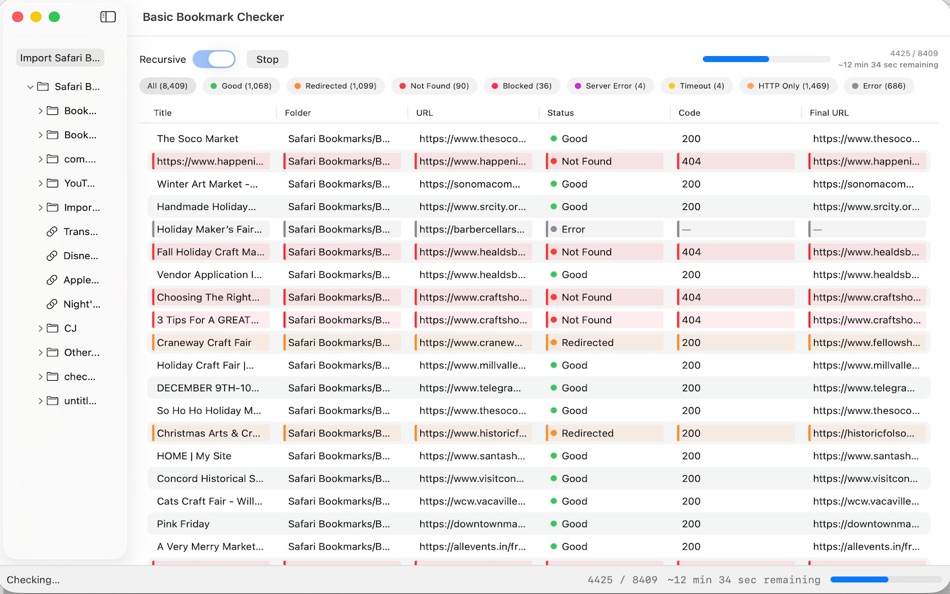
Task: Expand the Other folder in the tree
Action: pyautogui.click(x=39, y=352)
